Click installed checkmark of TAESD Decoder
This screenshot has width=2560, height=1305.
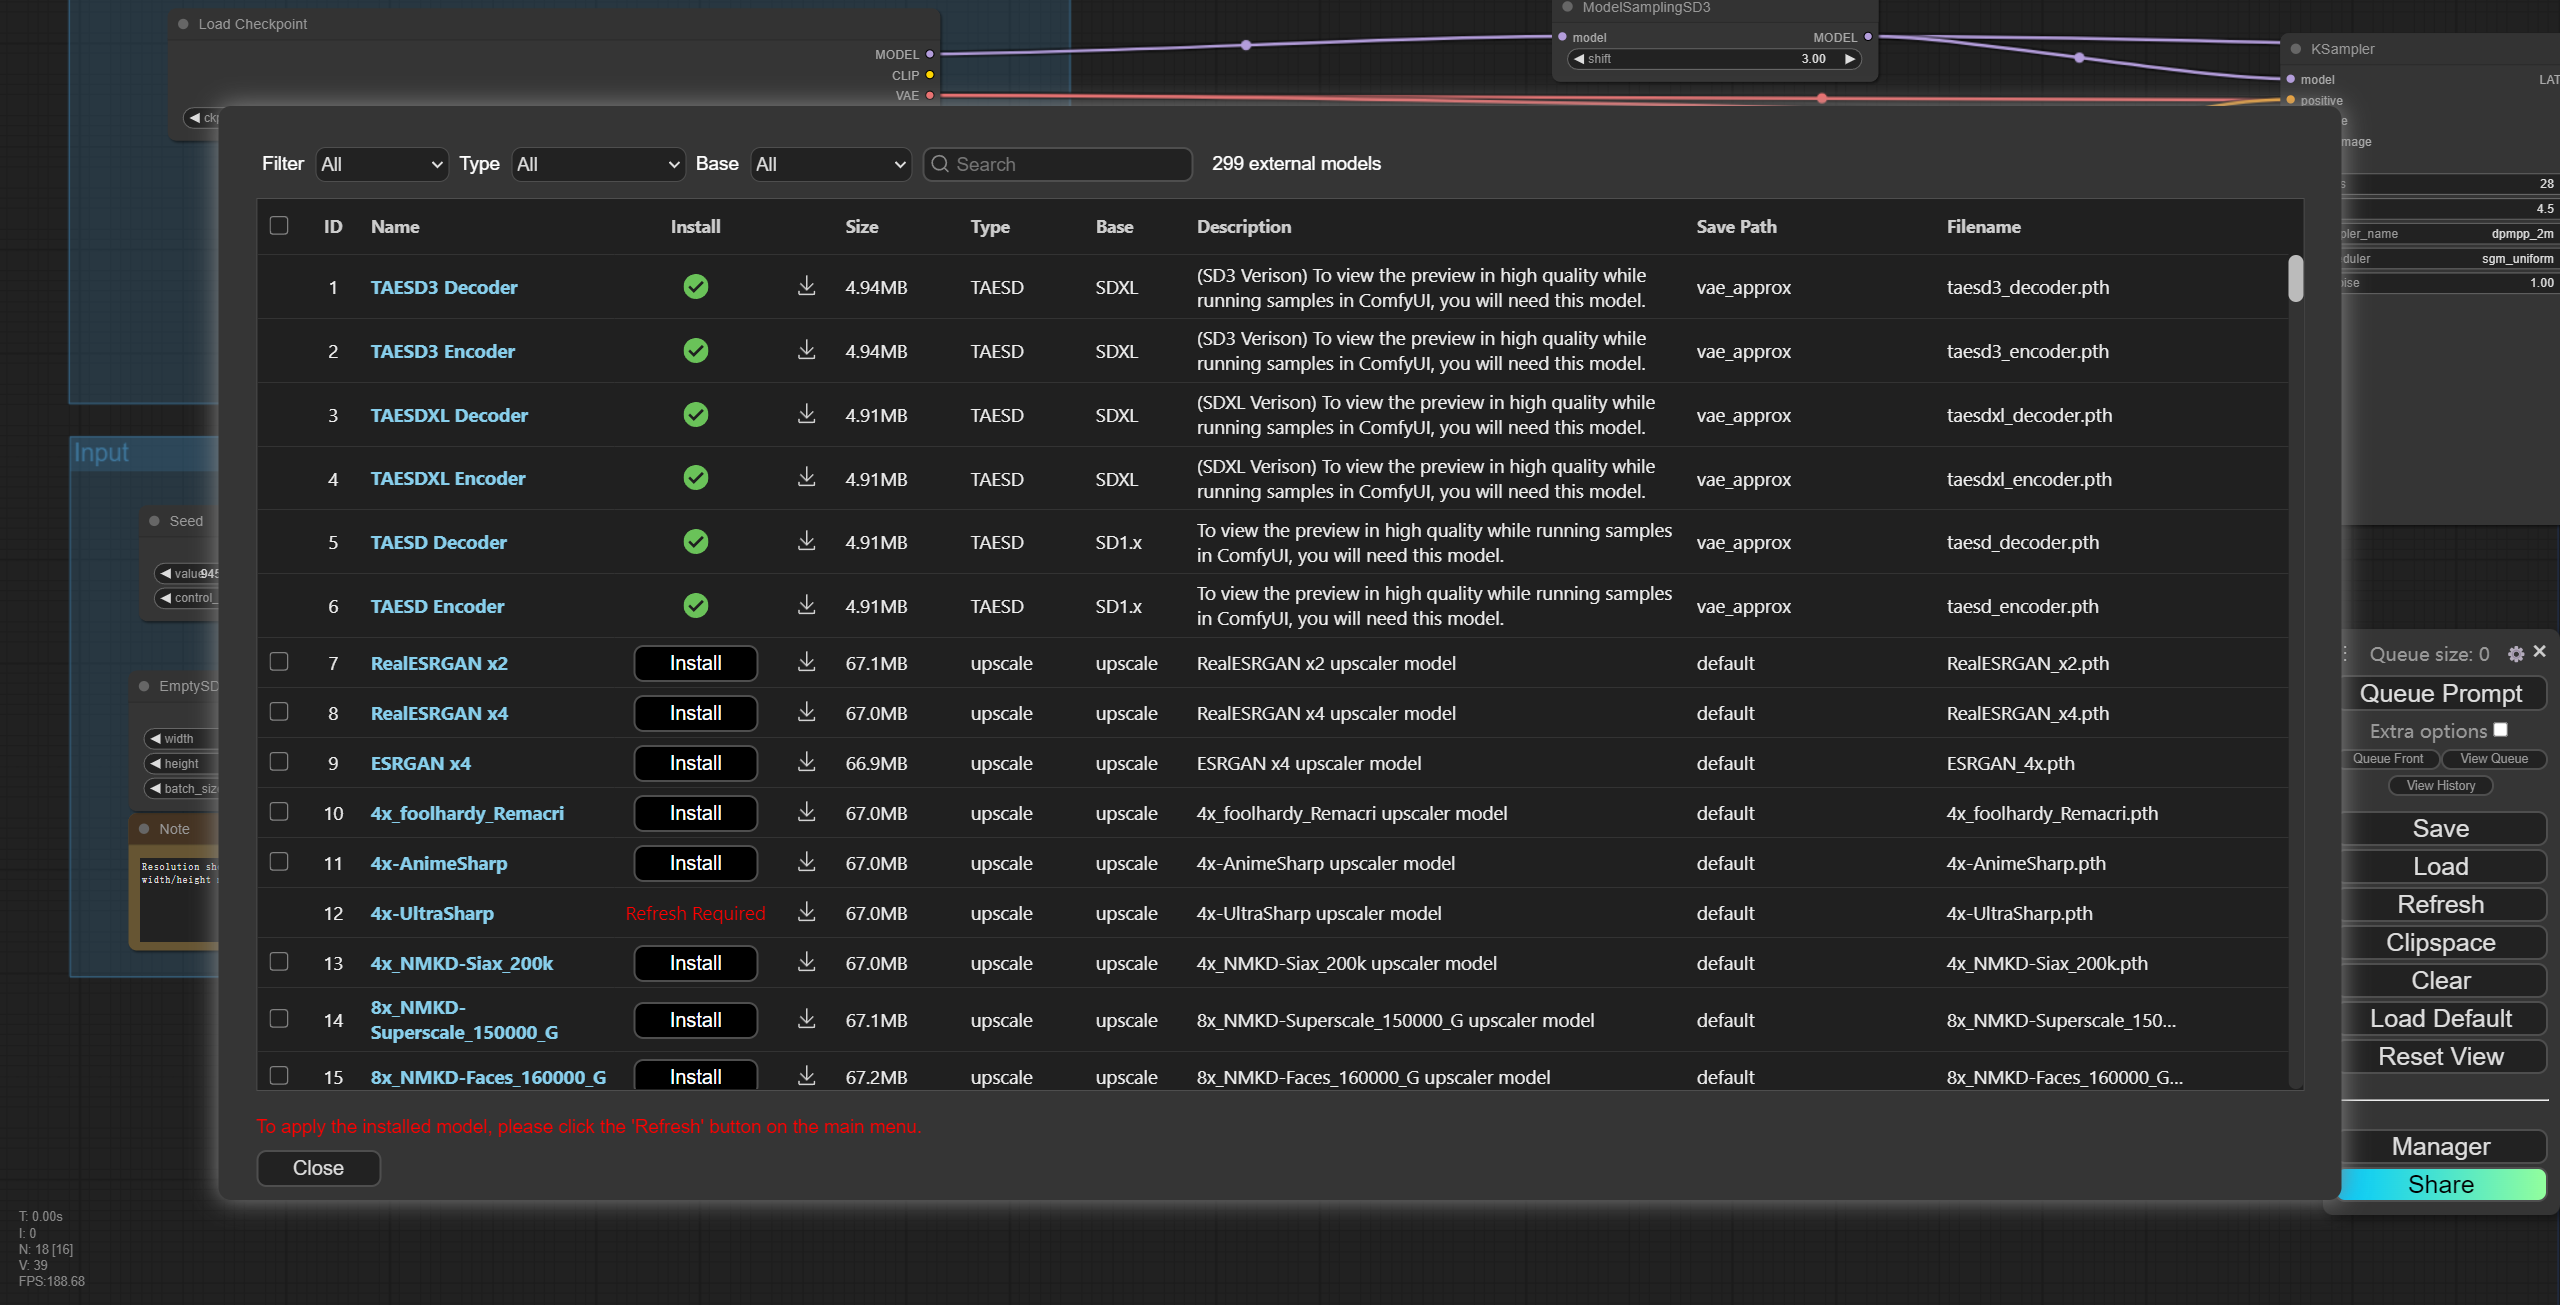click(696, 542)
